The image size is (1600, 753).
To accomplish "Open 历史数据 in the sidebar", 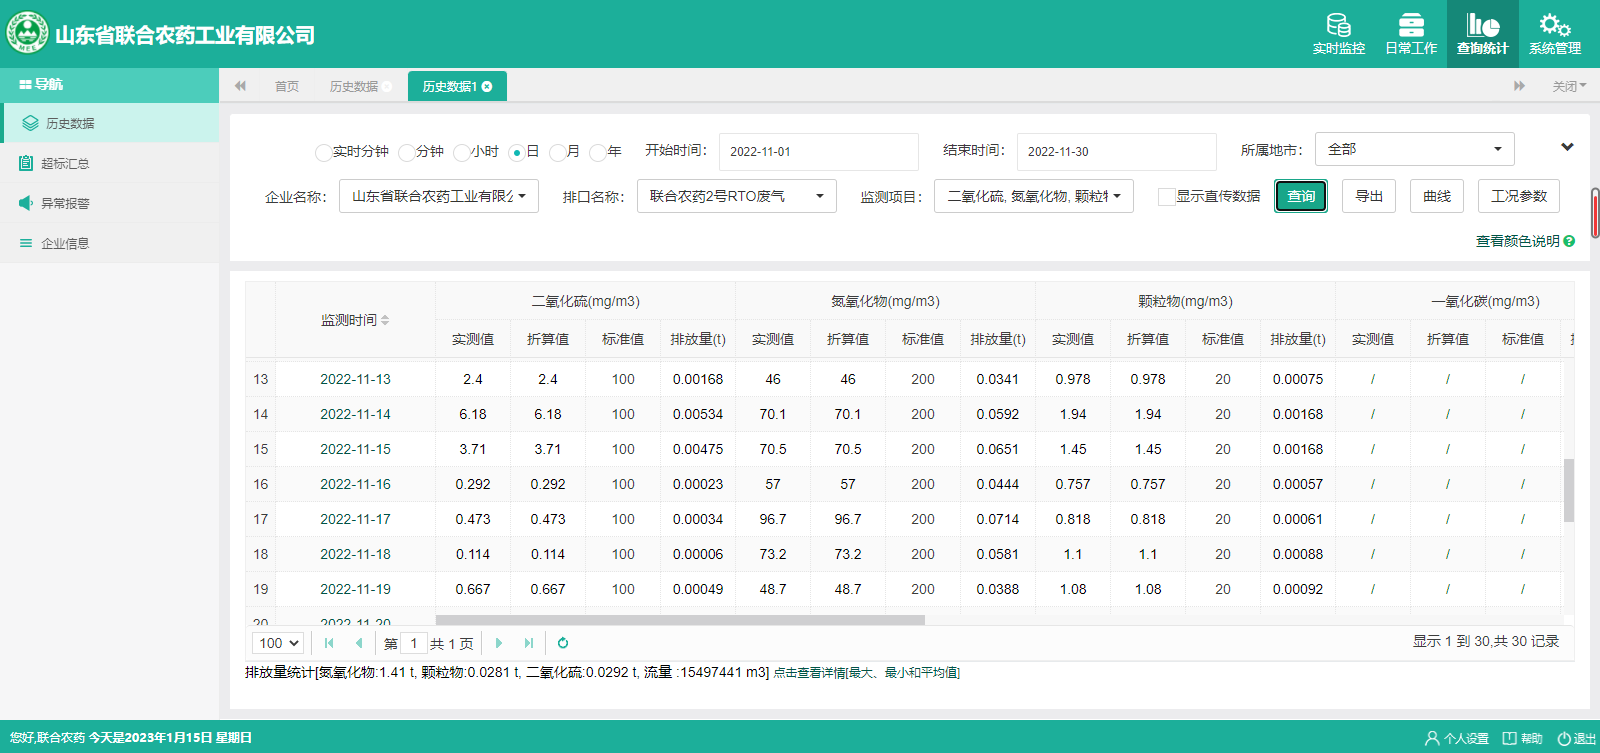I will [x=110, y=123].
